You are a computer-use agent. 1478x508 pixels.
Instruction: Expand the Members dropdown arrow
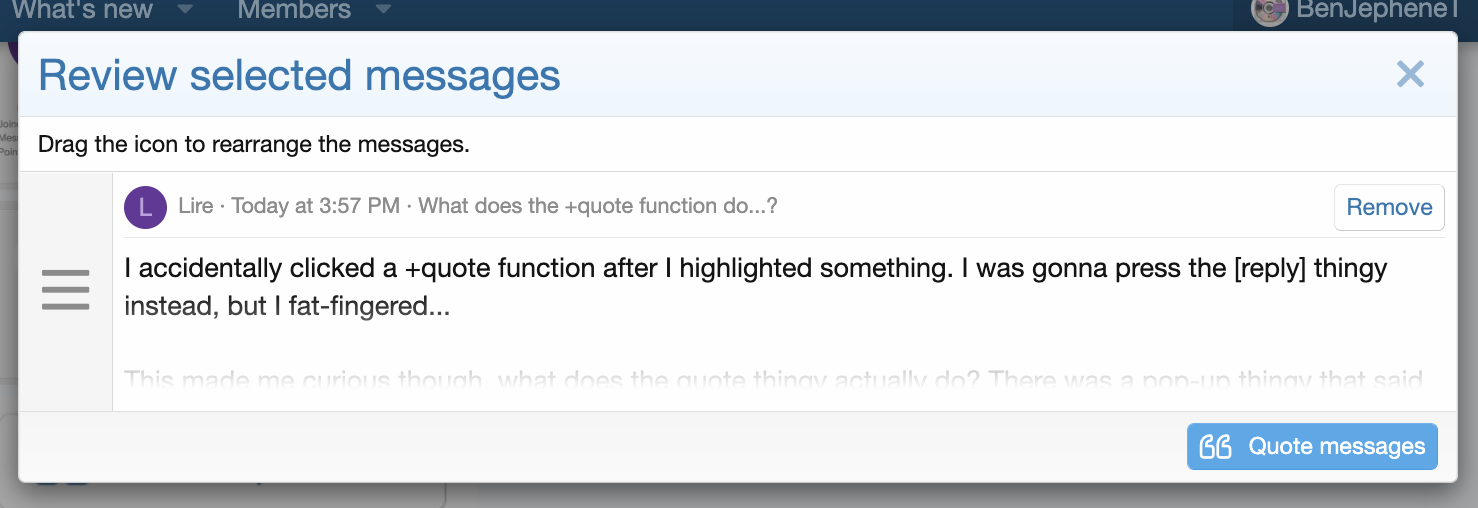tap(383, 10)
